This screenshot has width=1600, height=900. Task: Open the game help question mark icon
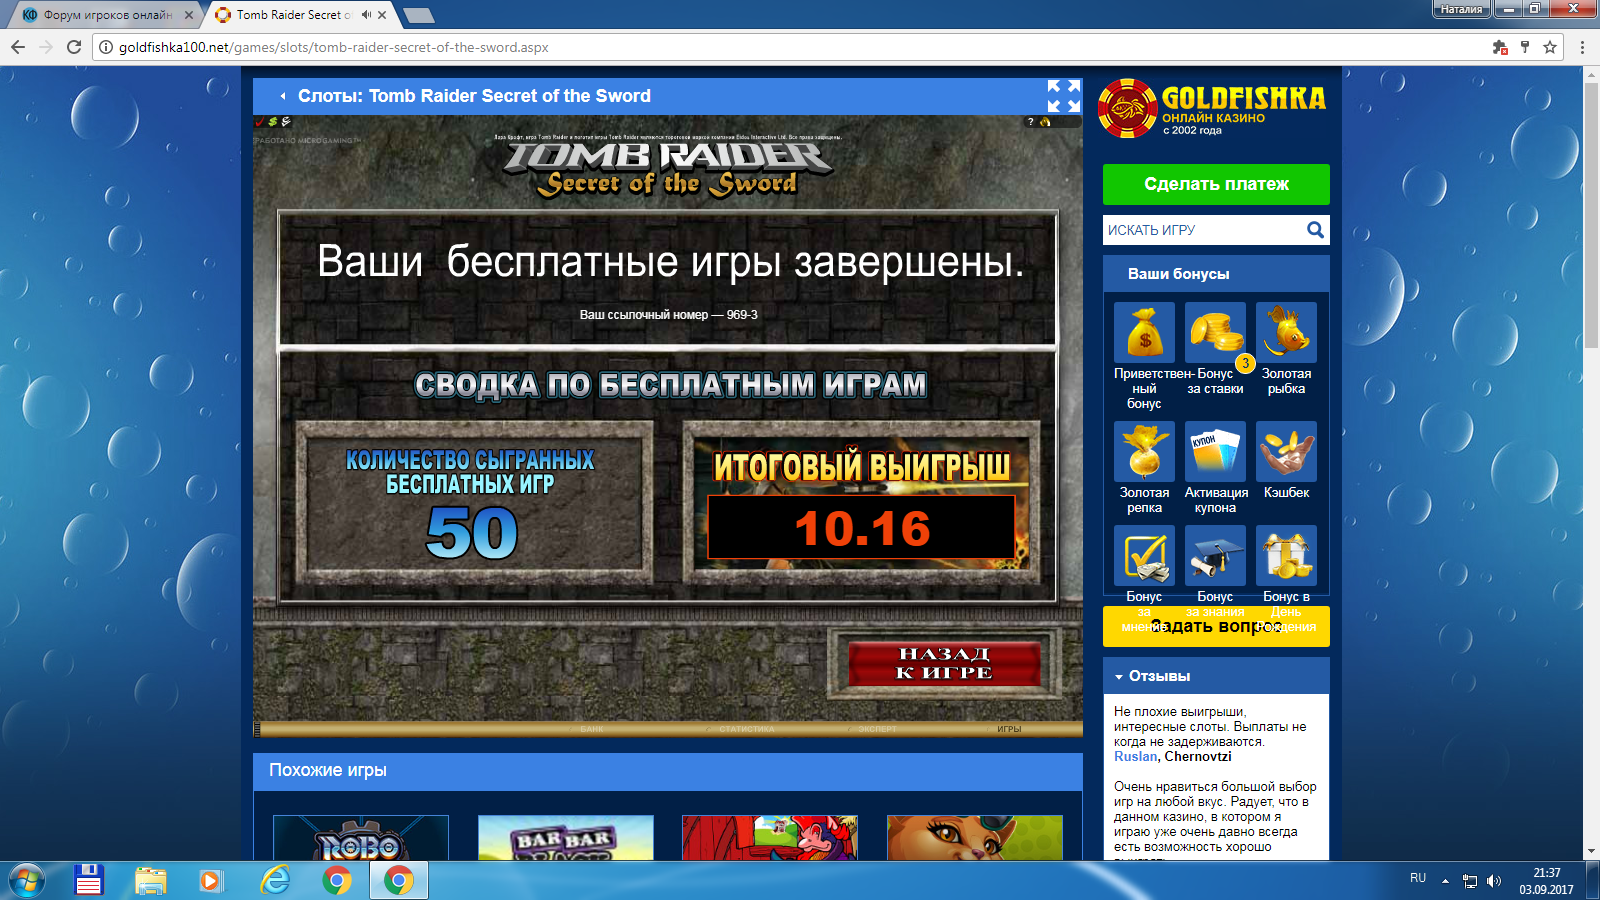tap(1031, 122)
